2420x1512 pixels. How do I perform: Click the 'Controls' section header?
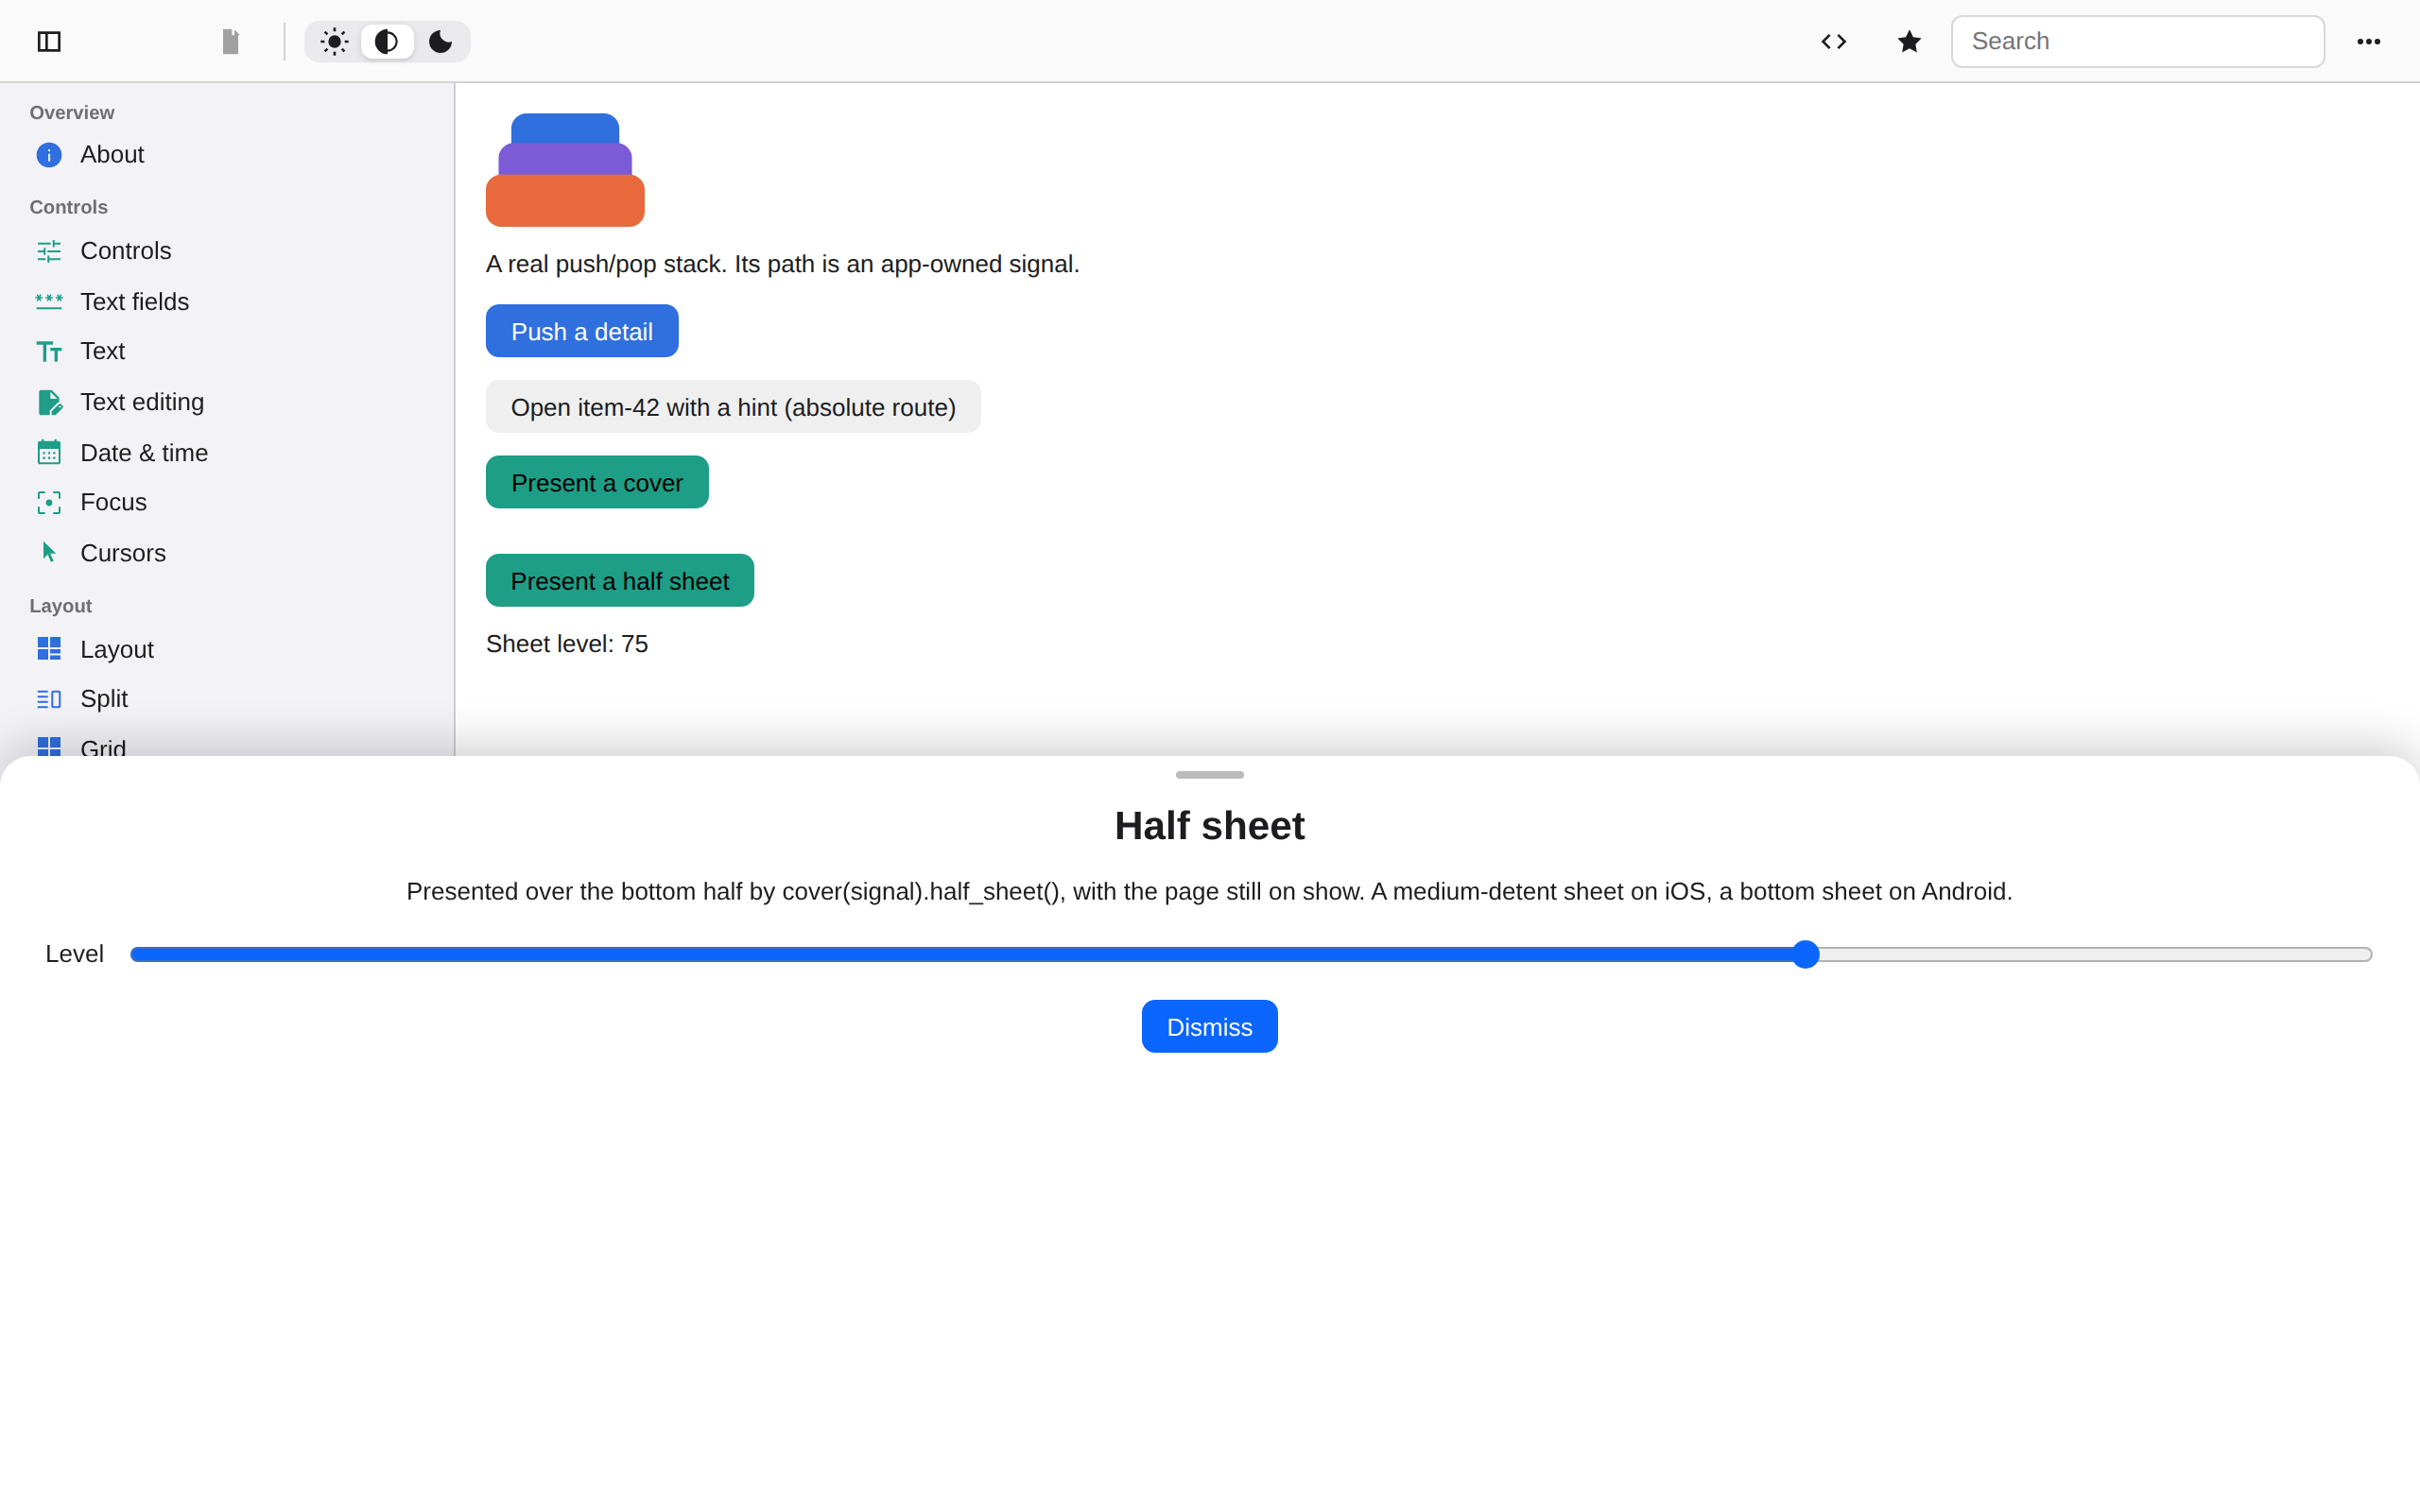(x=68, y=207)
